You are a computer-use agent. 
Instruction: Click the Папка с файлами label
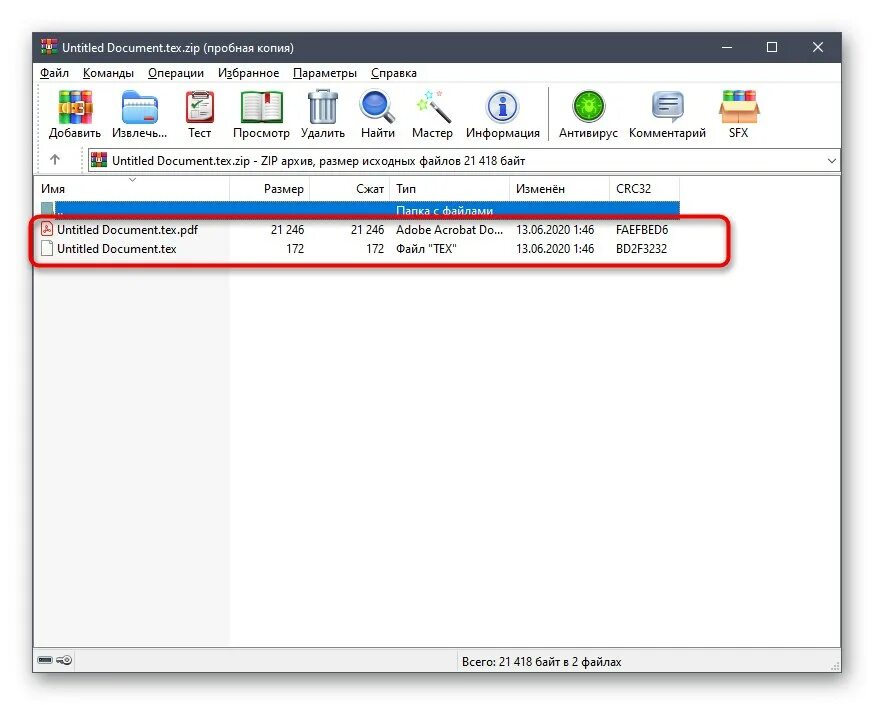[444, 211]
